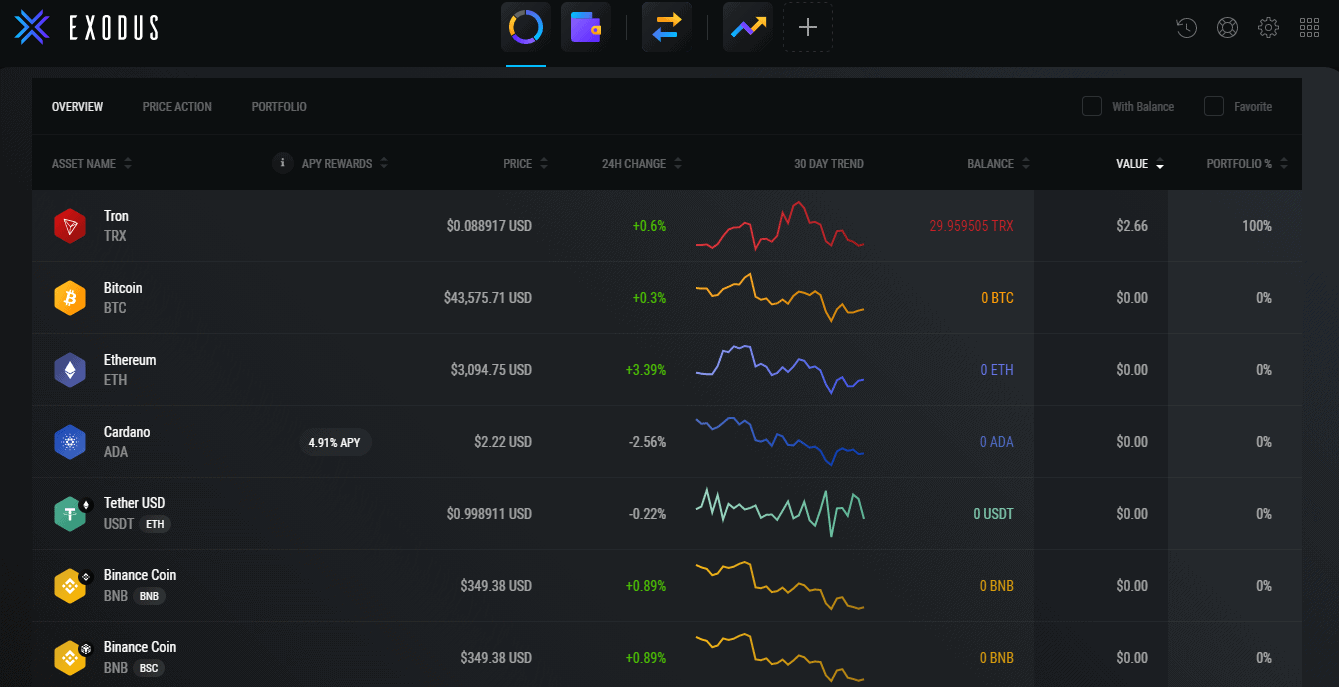Image resolution: width=1339 pixels, height=687 pixels.
Task: Click the BNB network tag badge
Action: click(149, 596)
